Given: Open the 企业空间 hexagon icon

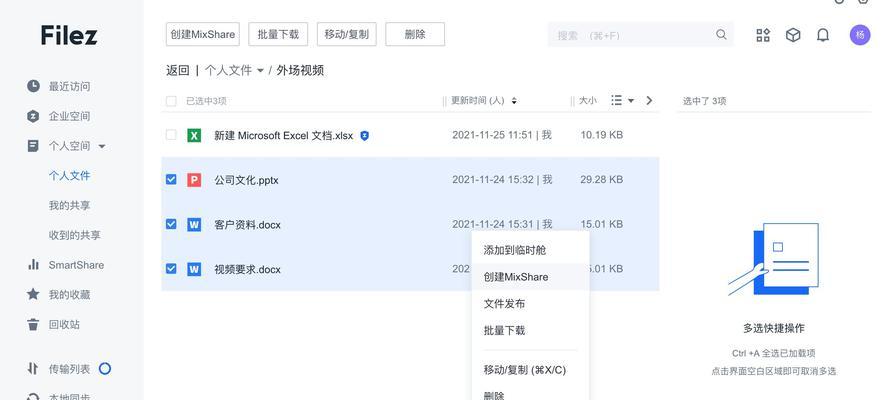Looking at the screenshot, I should (x=33, y=116).
